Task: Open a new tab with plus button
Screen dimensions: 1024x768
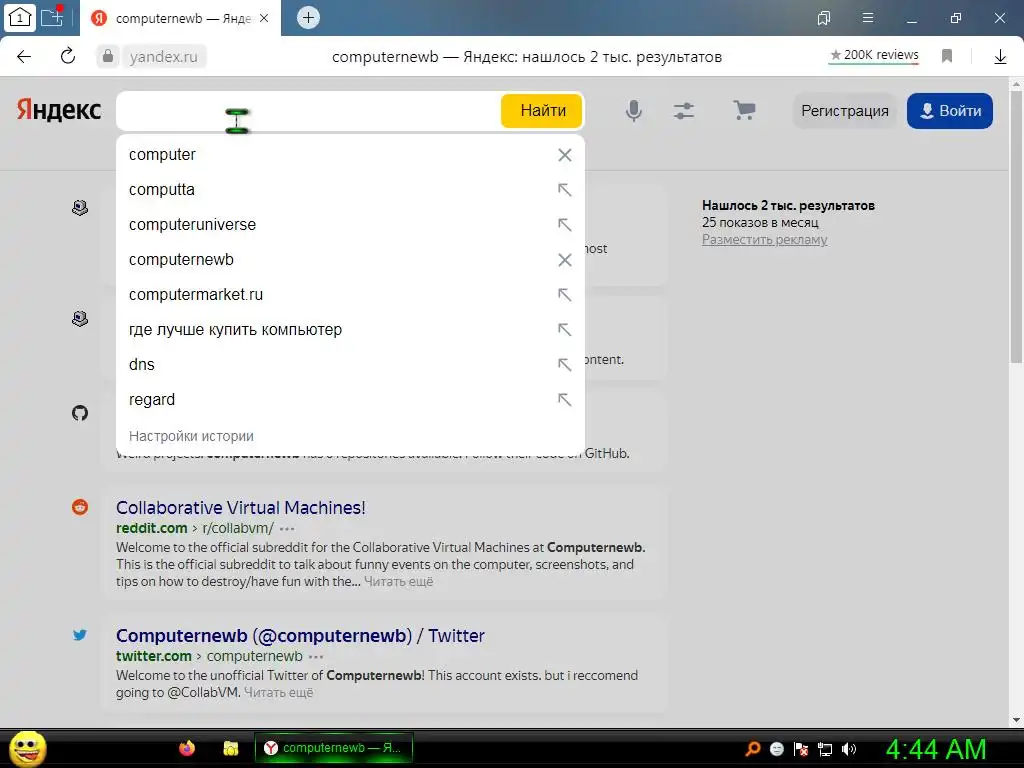Action: point(308,18)
